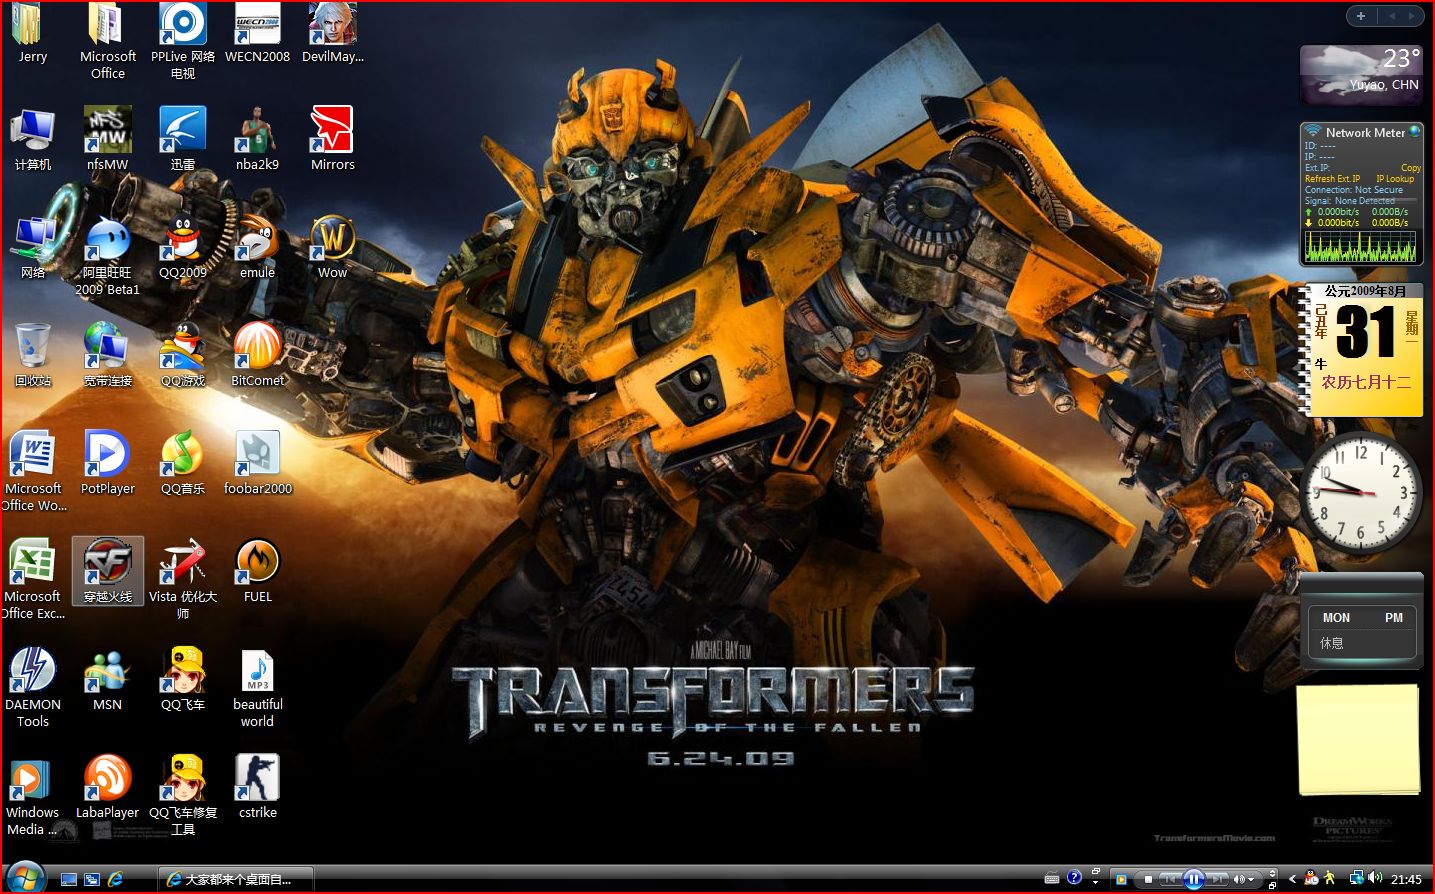Open the QQ飞车 game shortcut
The width and height of the screenshot is (1435, 894).
[183, 679]
